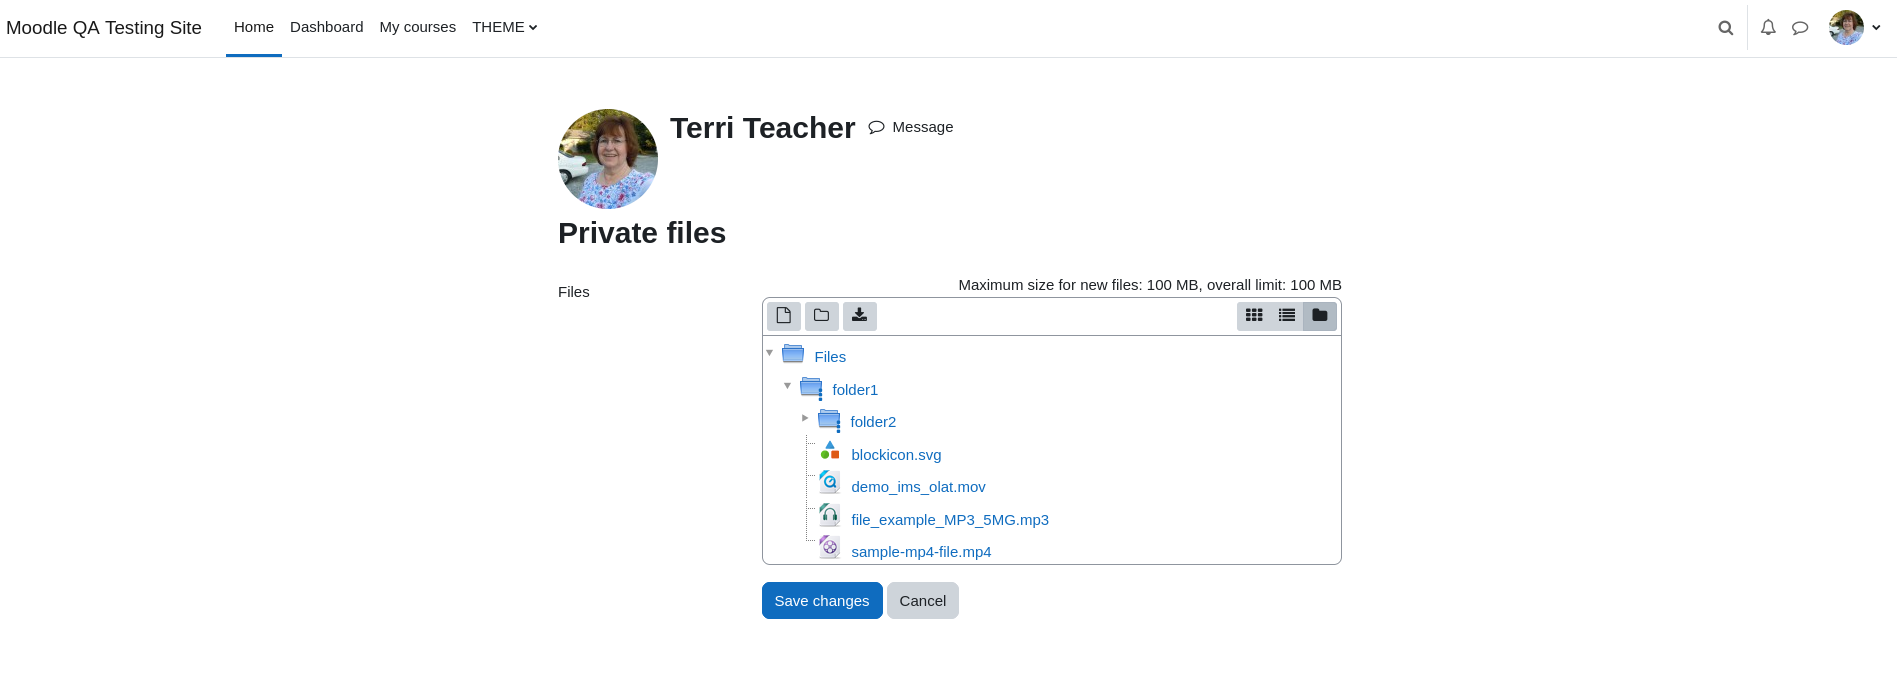This screenshot has height=694, width=1897.
Task: Expand the folder2 tree node
Action: coord(805,418)
